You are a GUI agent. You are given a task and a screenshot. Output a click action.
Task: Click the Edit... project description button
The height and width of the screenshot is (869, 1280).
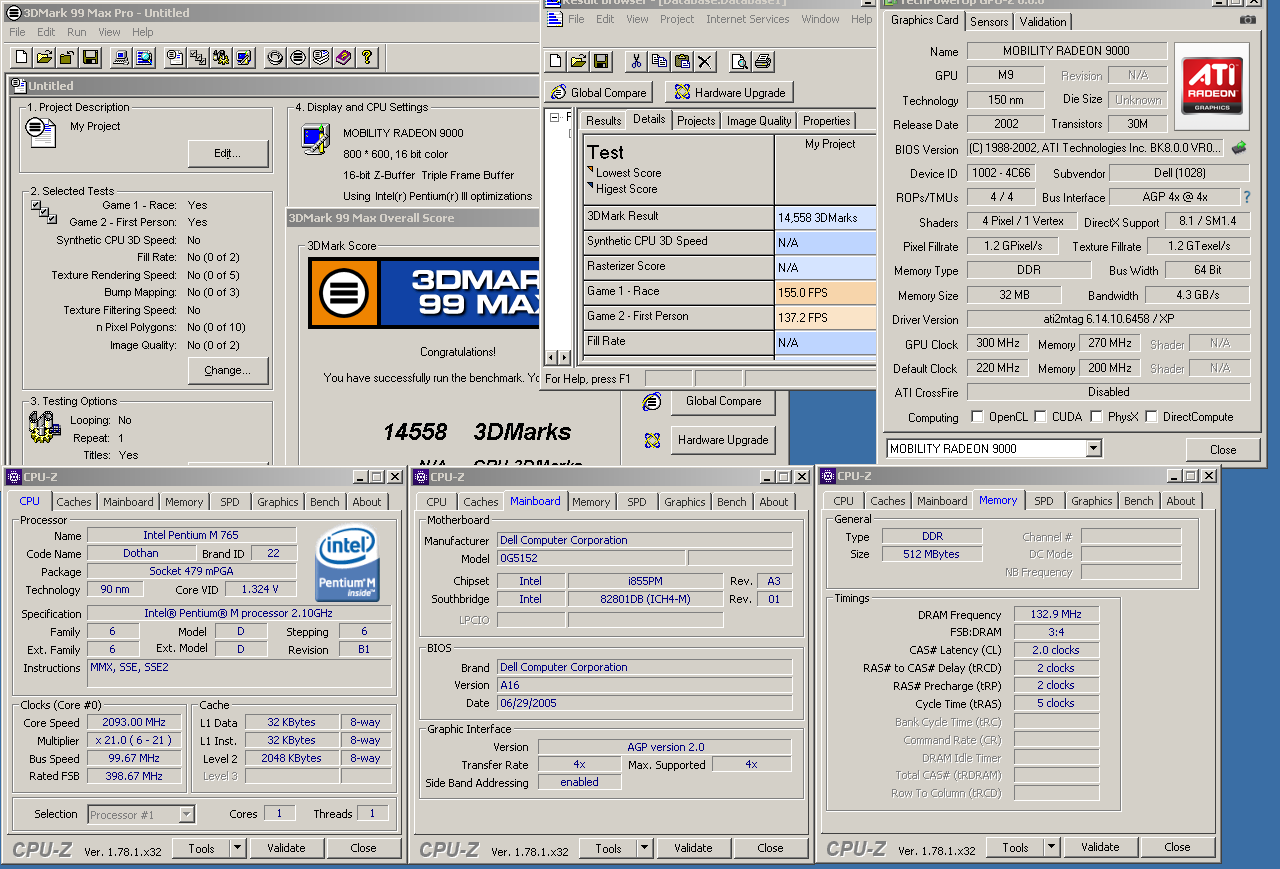[x=228, y=153]
